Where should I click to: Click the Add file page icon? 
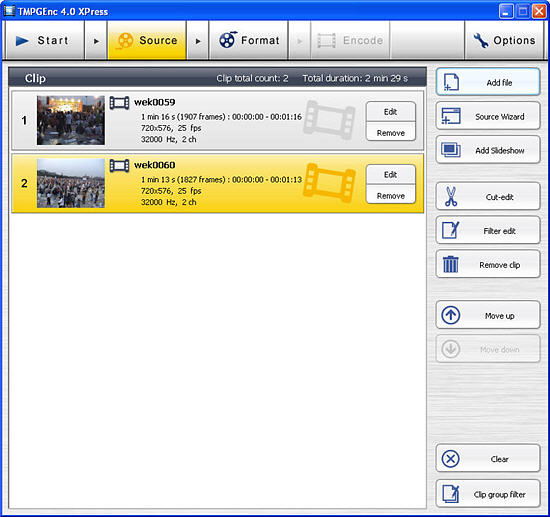(451, 82)
